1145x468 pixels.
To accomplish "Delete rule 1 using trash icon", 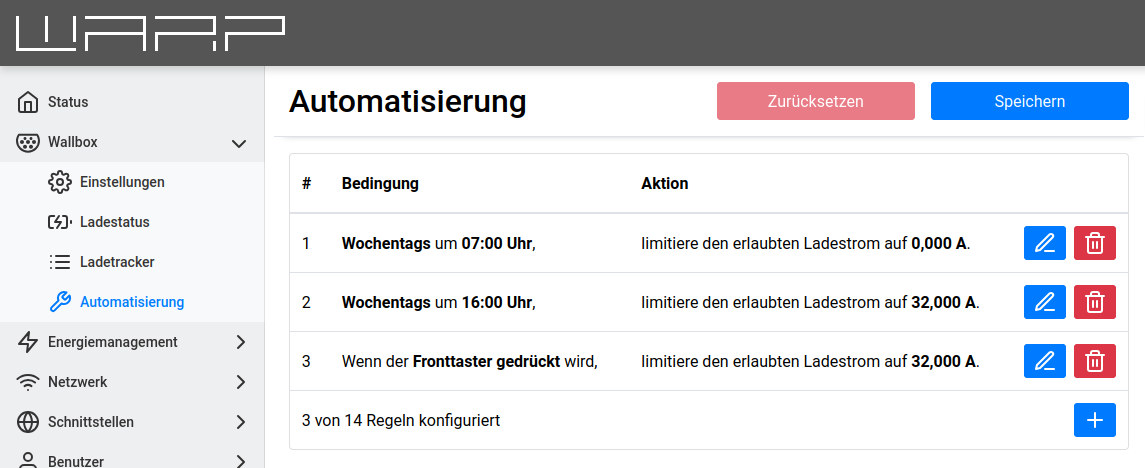I will pyautogui.click(x=1095, y=243).
